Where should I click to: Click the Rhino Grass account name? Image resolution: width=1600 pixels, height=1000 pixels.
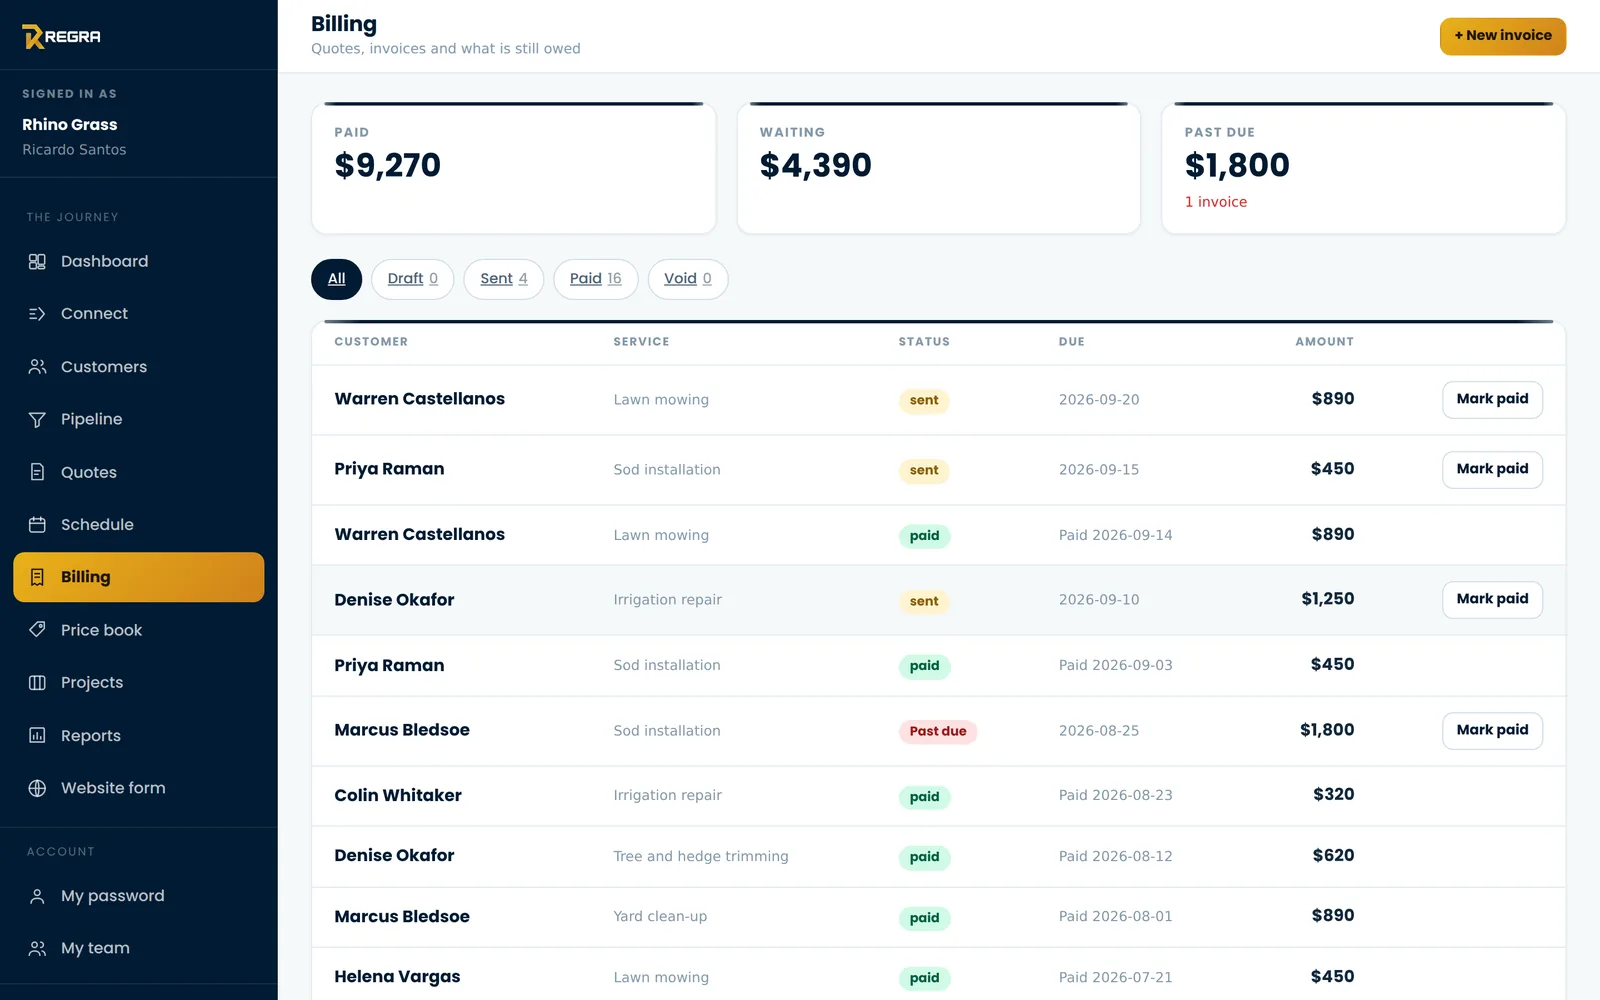tap(70, 124)
